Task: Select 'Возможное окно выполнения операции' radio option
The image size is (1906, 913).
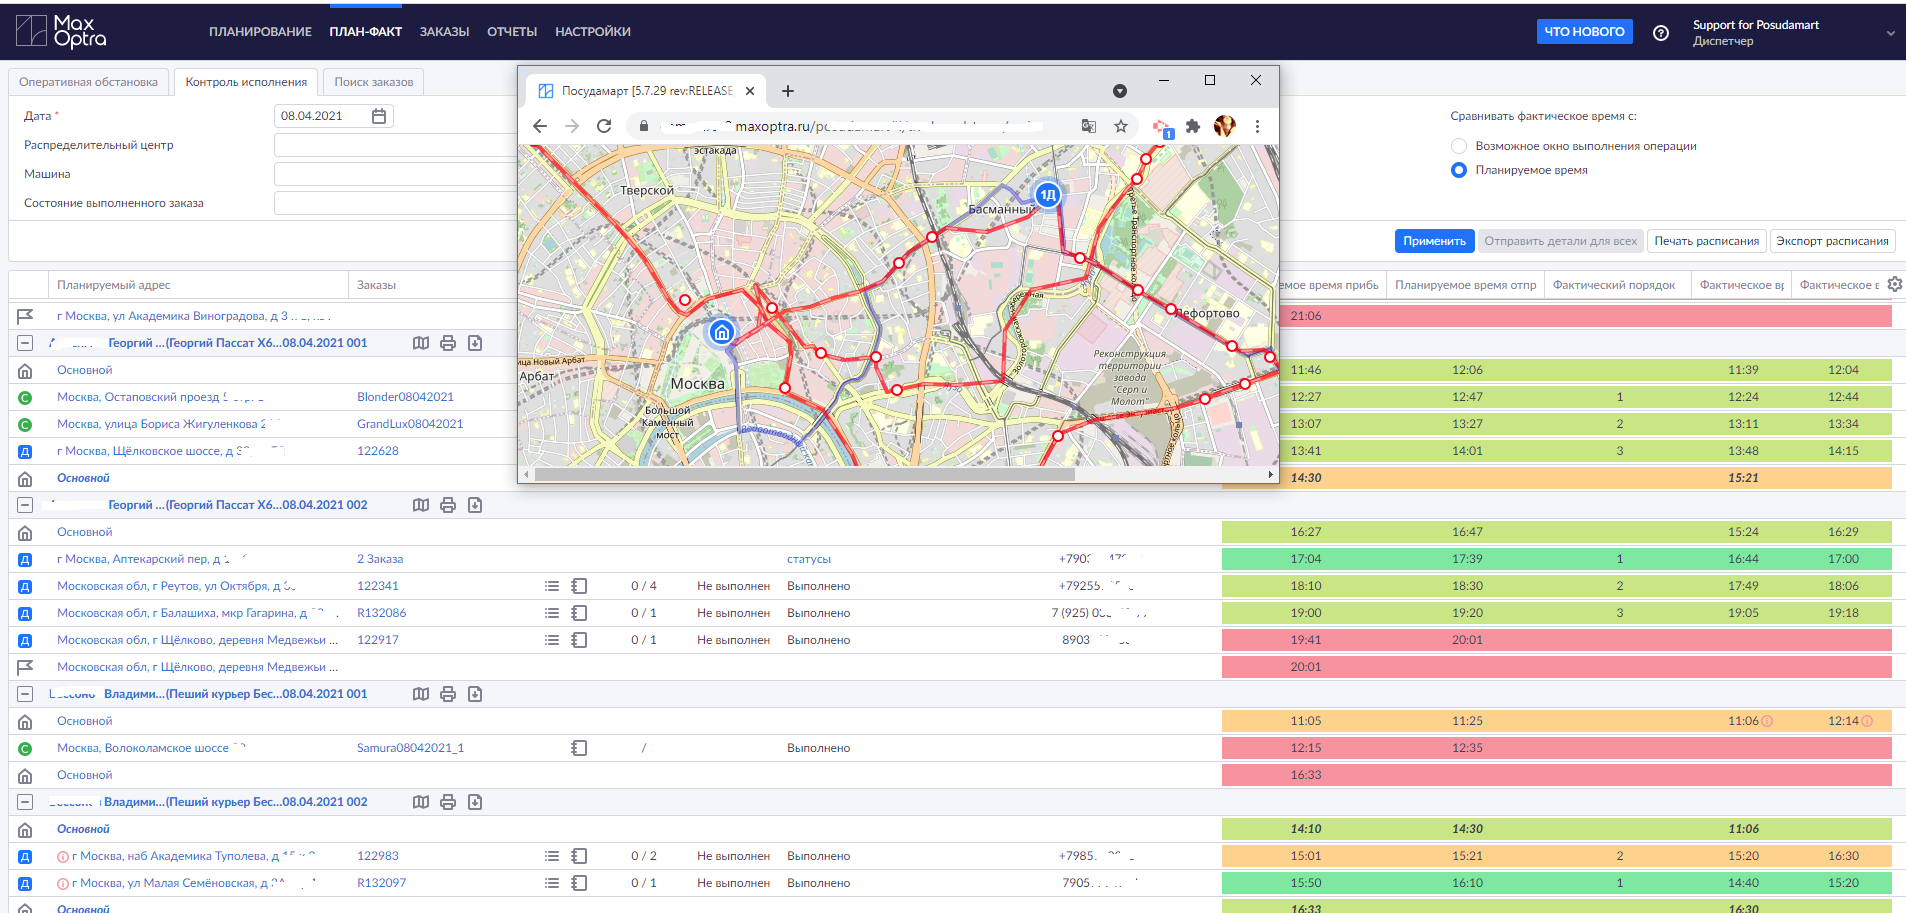Action: pyautogui.click(x=1459, y=146)
